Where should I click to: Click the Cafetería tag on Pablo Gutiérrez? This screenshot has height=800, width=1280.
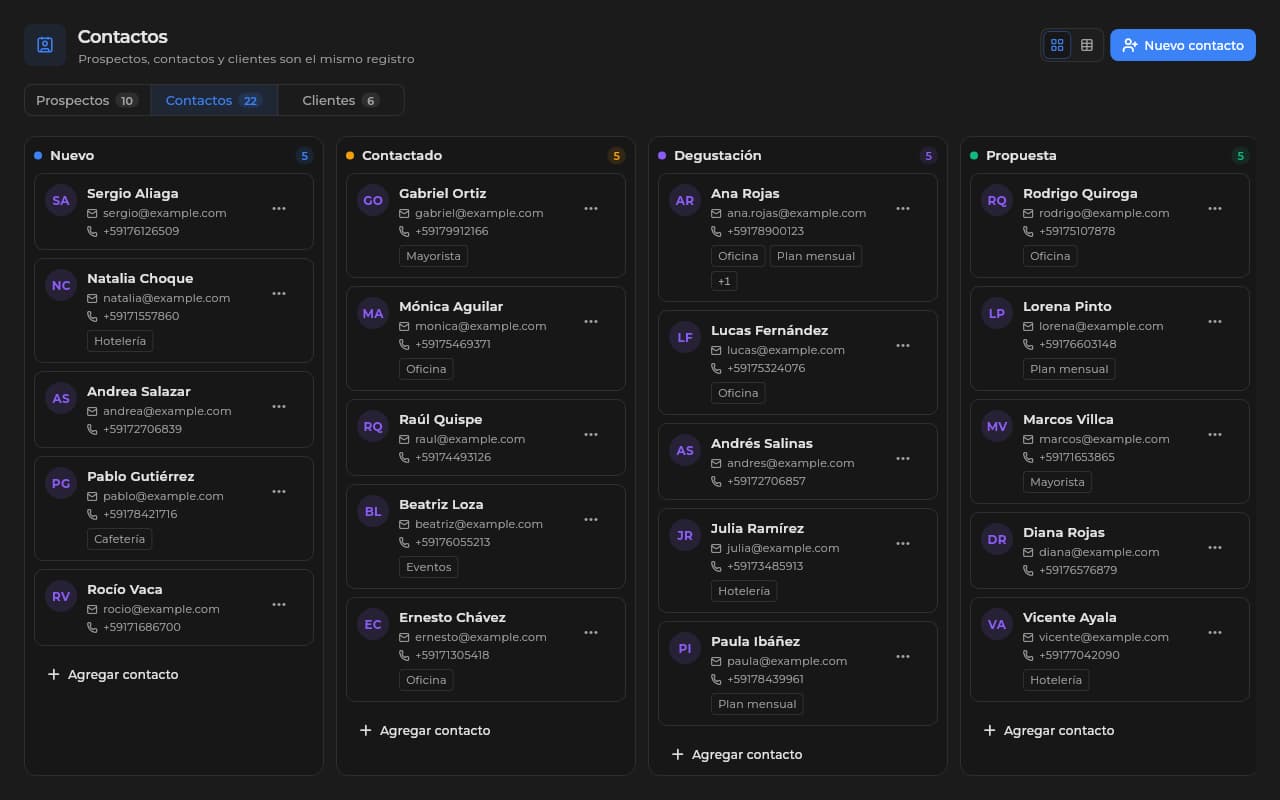120,539
